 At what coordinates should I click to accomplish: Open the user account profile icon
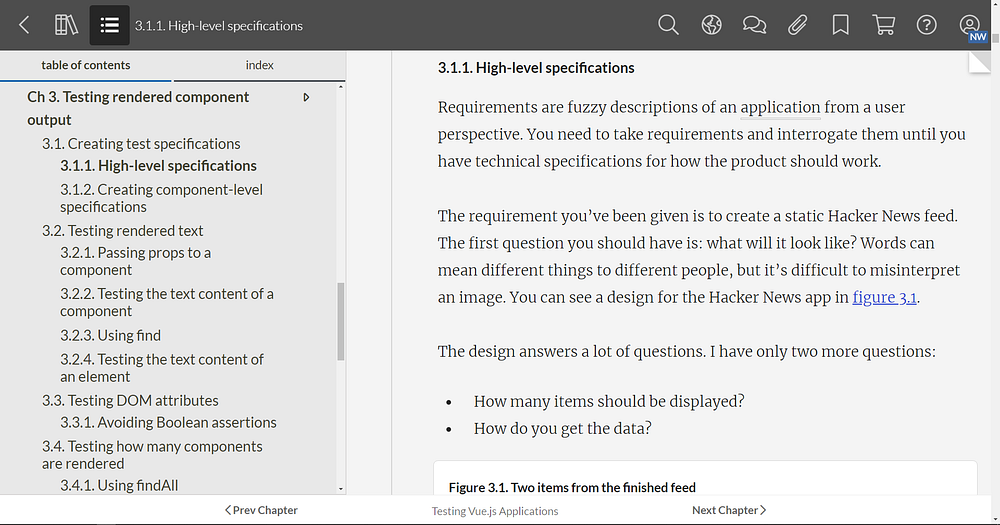pyautogui.click(x=969, y=25)
